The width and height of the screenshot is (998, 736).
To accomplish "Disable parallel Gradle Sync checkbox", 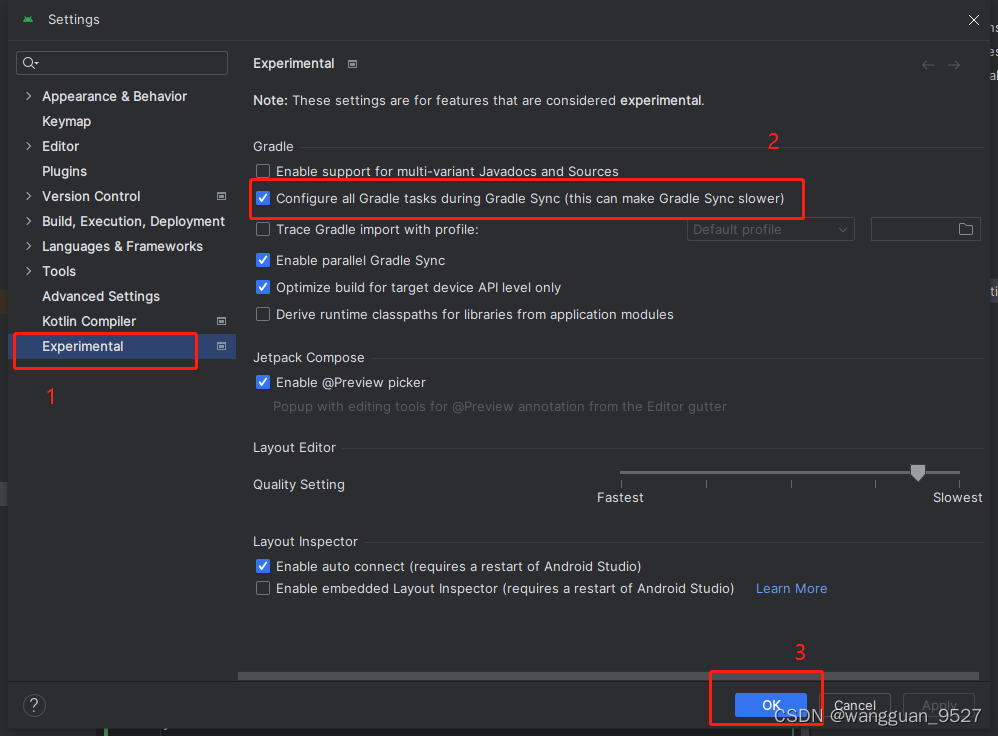I will click(x=263, y=260).
